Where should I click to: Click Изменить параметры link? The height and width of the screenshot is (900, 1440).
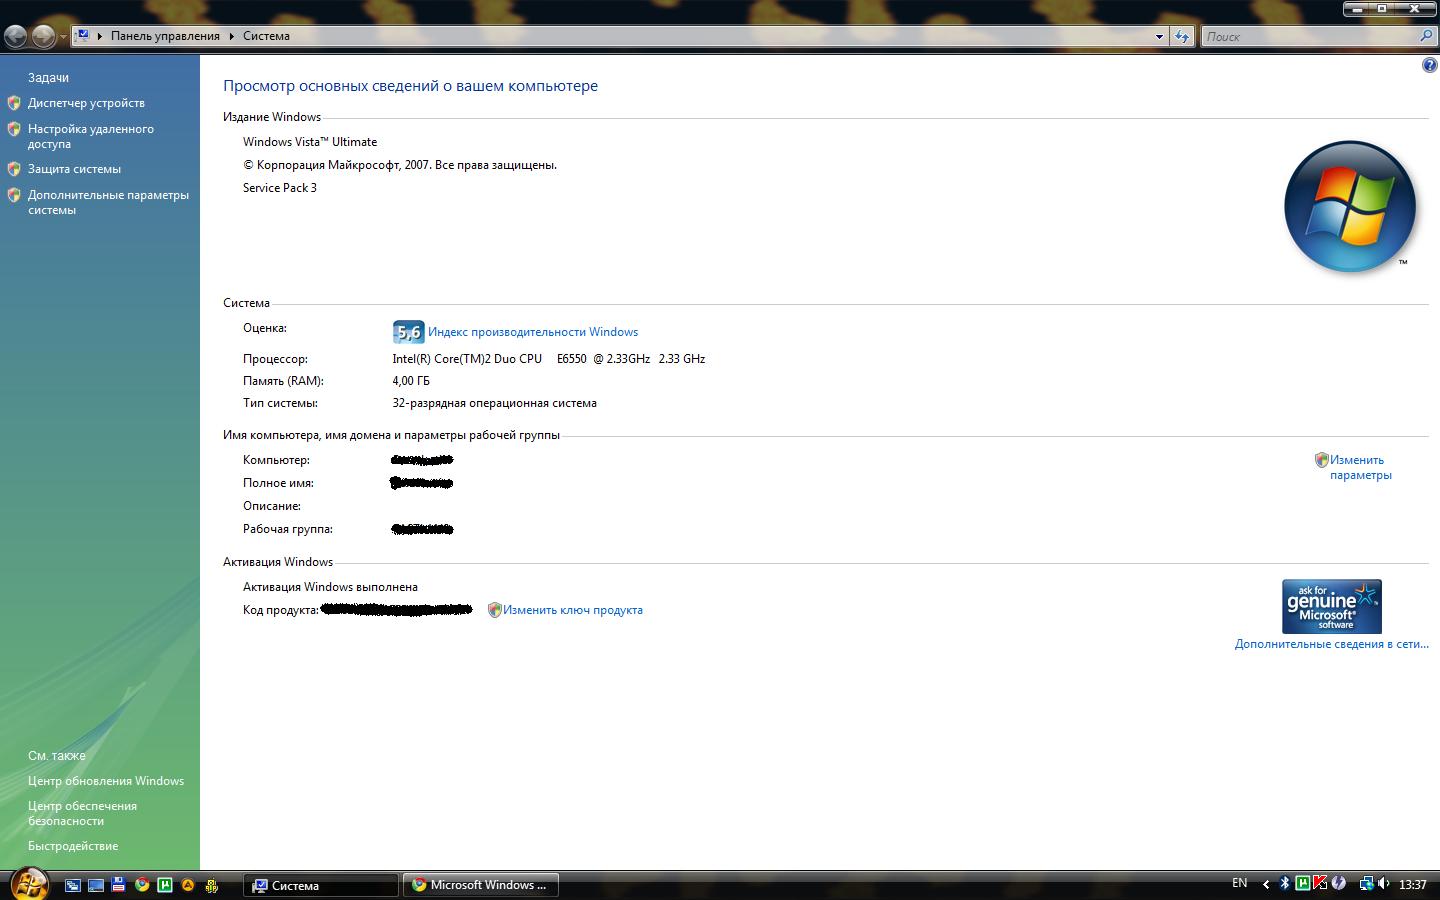click(x=1360, y=467)
